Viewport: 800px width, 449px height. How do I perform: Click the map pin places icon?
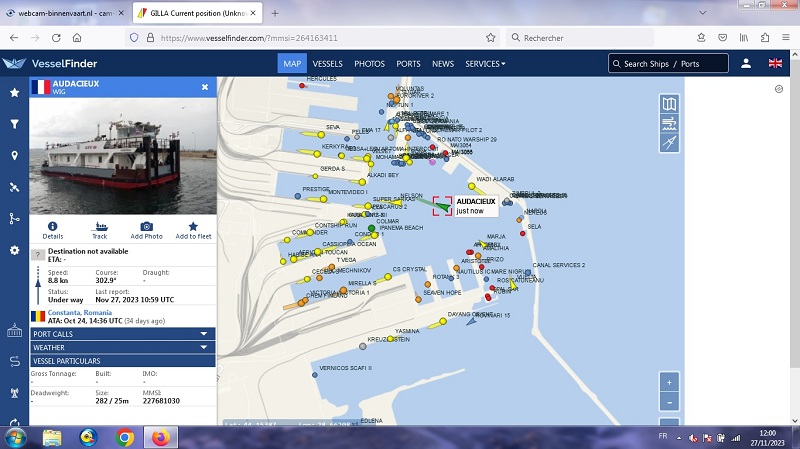(14, 156)
